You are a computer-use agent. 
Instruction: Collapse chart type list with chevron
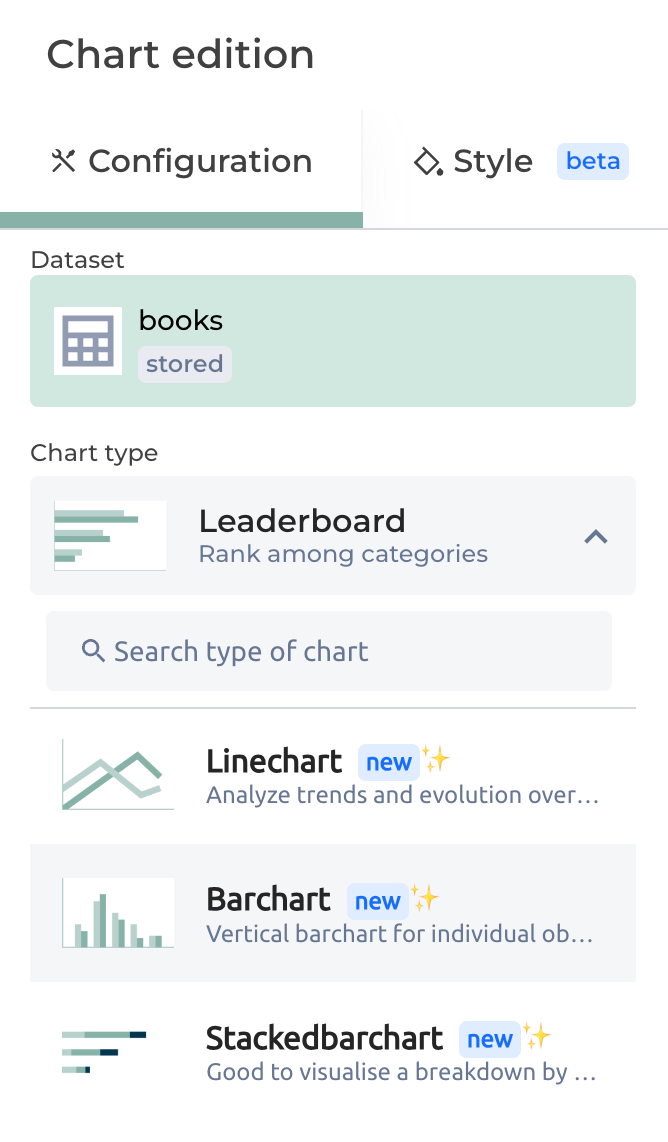pyautogui.click(x=596, y=537)
